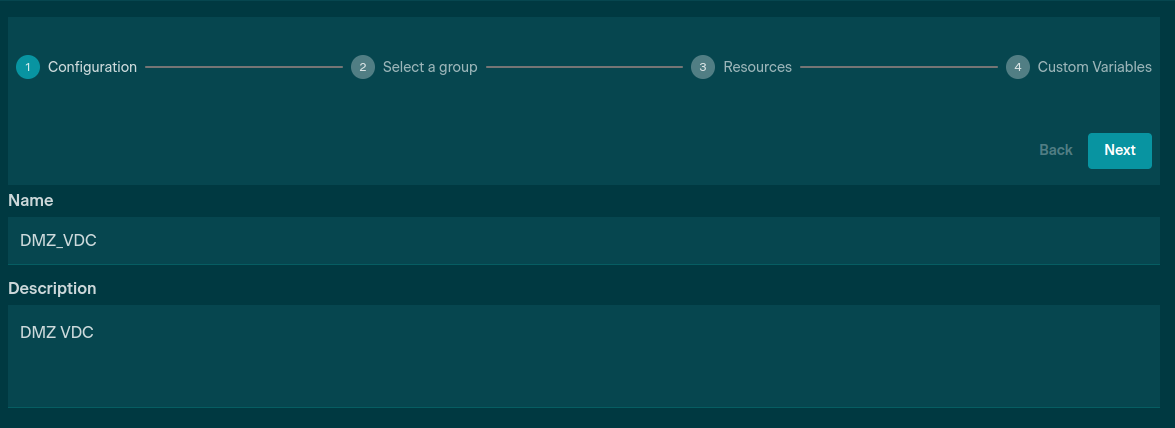Click the step 1 circle icon
Viewport: 1175px width, 428px height.
(28, 67)
